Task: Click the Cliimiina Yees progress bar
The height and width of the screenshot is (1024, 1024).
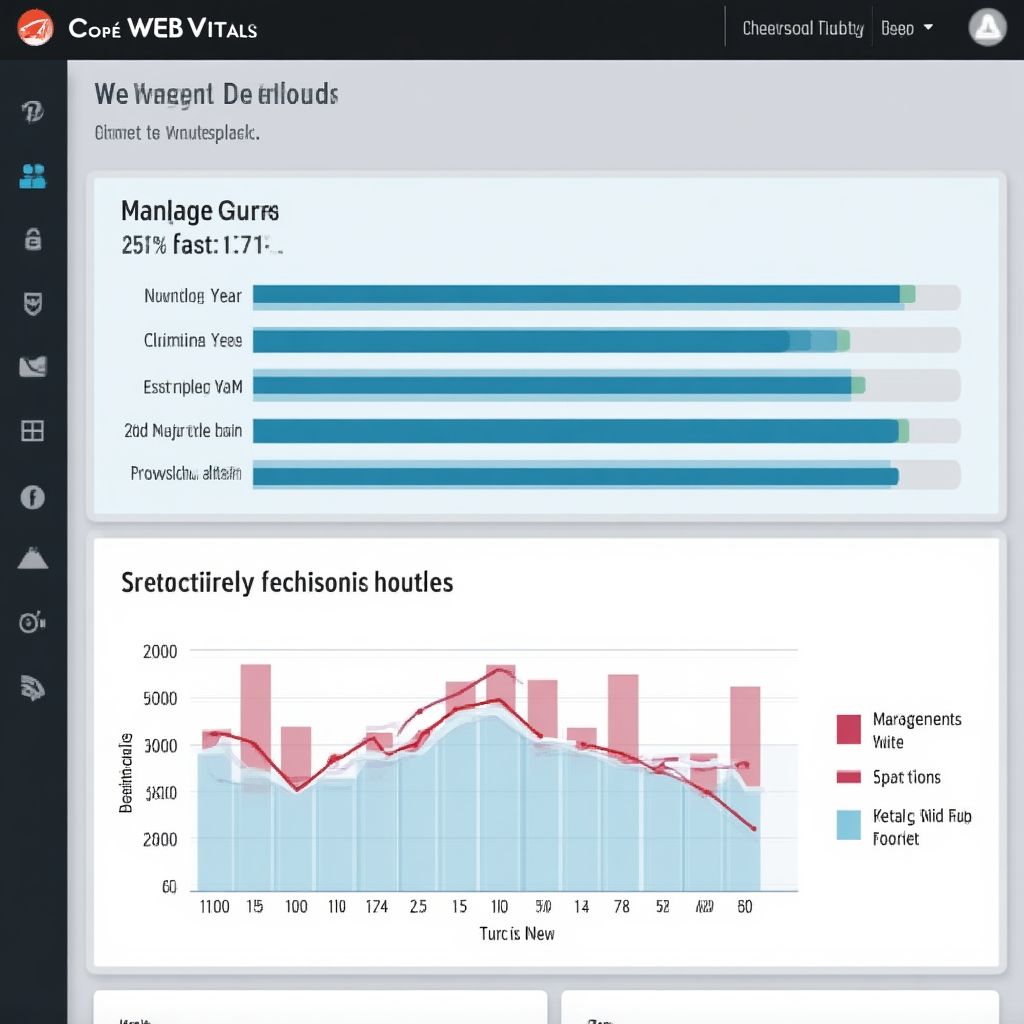Action: click(606, 341)
